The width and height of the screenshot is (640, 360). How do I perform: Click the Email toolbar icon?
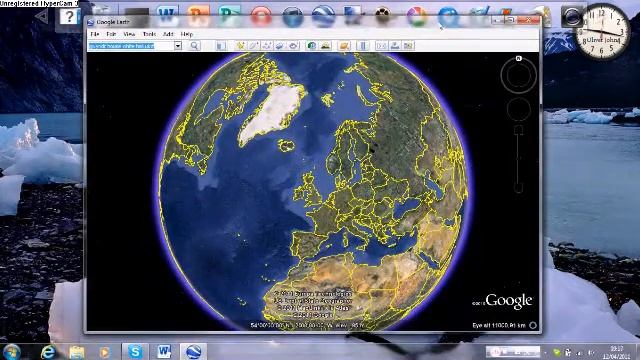(381, 46)
